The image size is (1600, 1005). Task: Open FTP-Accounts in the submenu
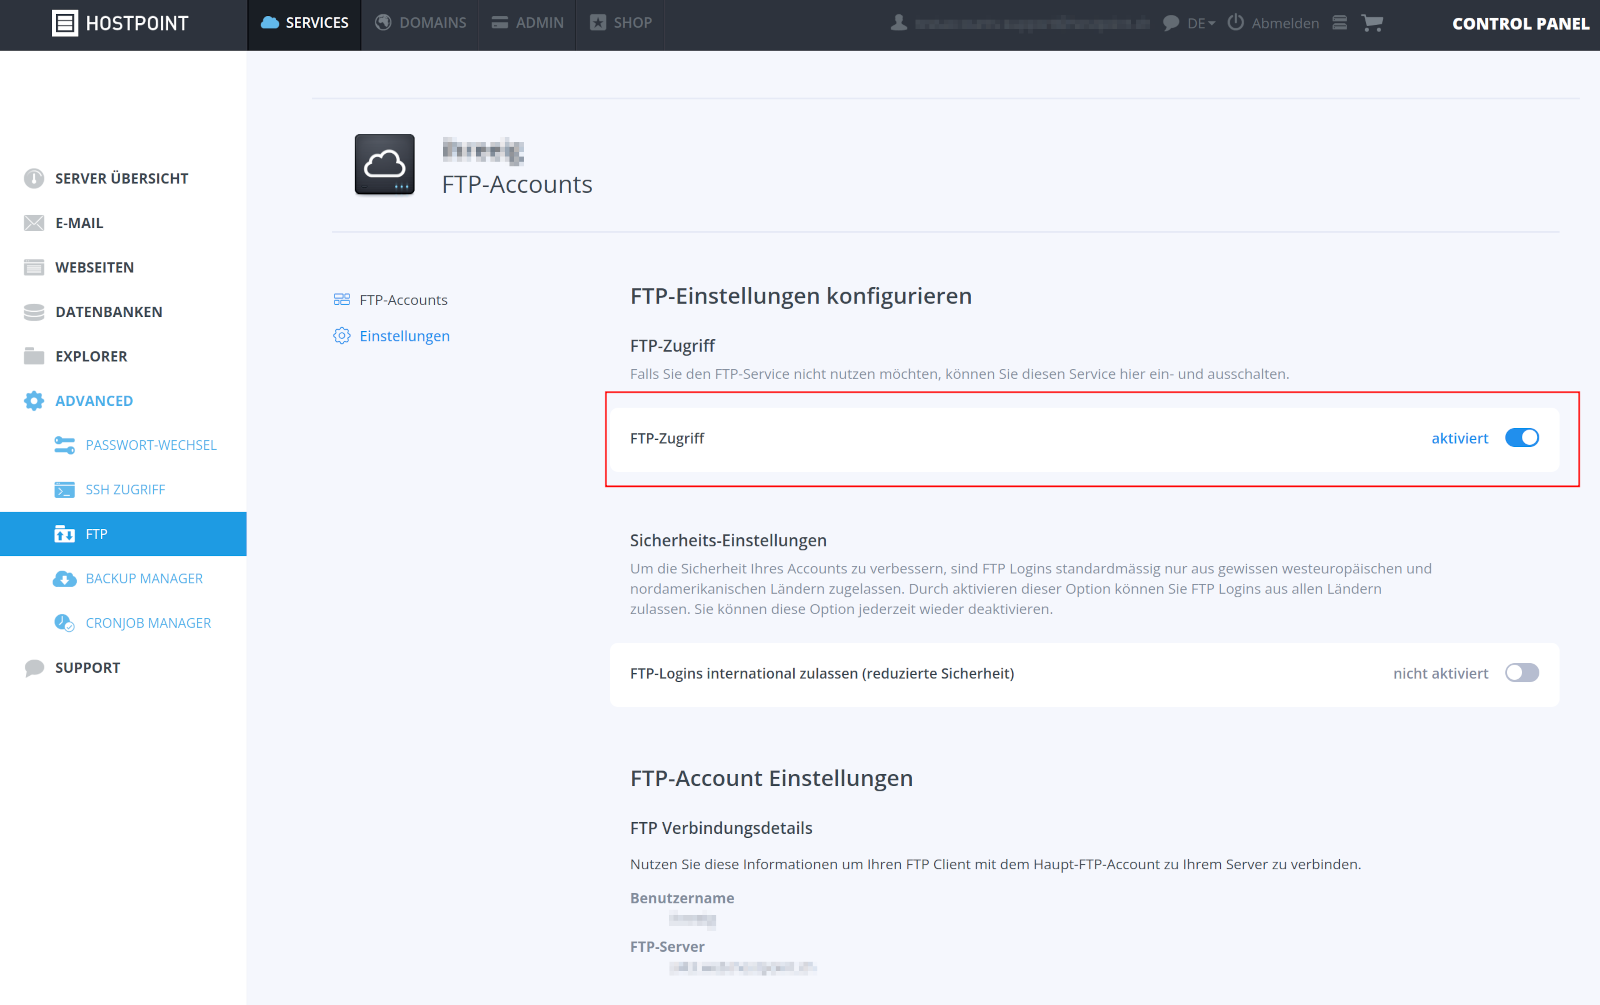coord(403,300)
